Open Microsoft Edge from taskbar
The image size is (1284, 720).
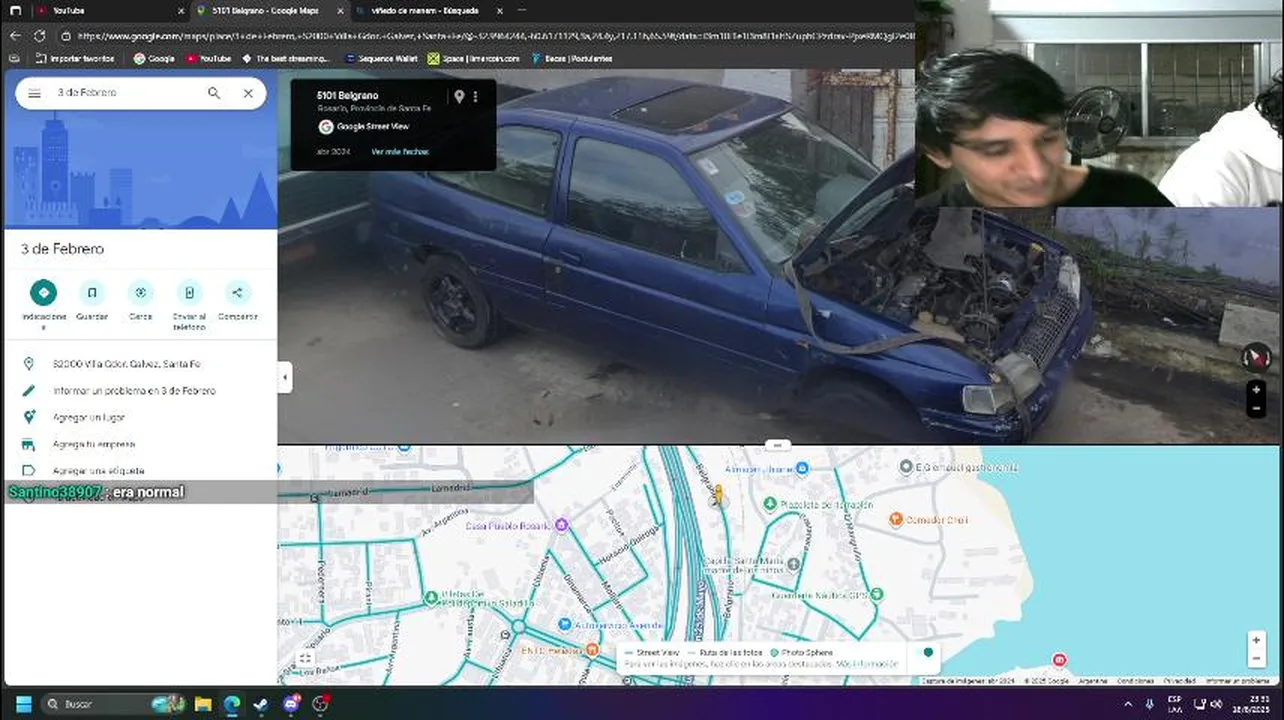tap(232, 704)
